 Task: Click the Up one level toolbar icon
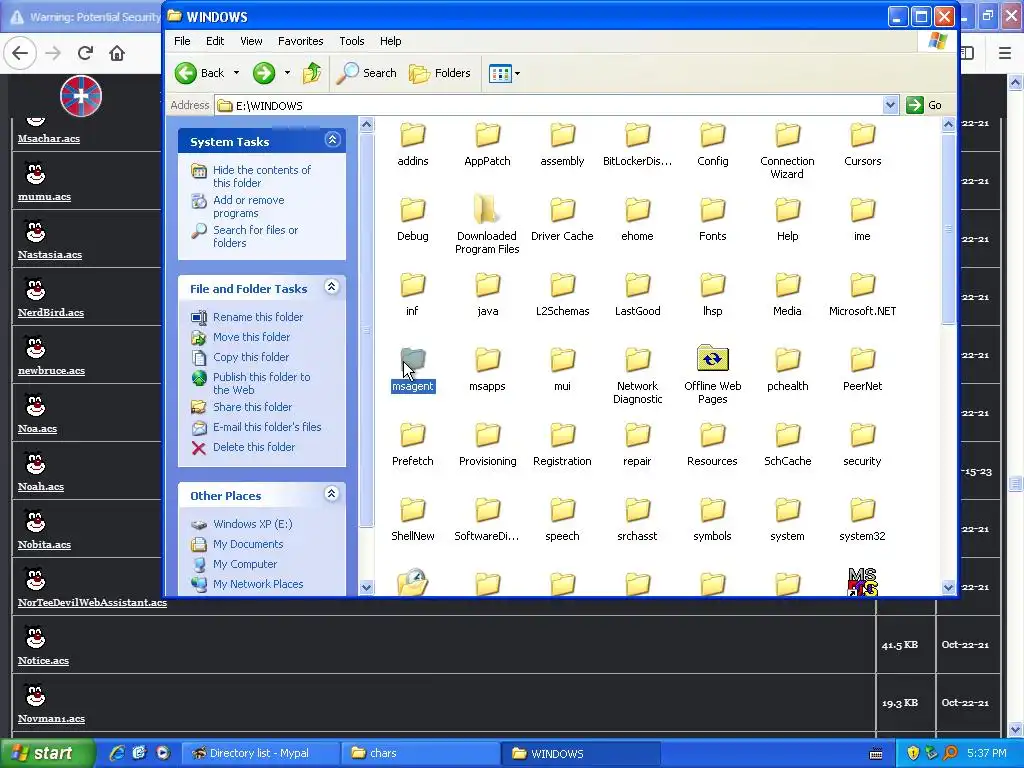tap(312, 73)
